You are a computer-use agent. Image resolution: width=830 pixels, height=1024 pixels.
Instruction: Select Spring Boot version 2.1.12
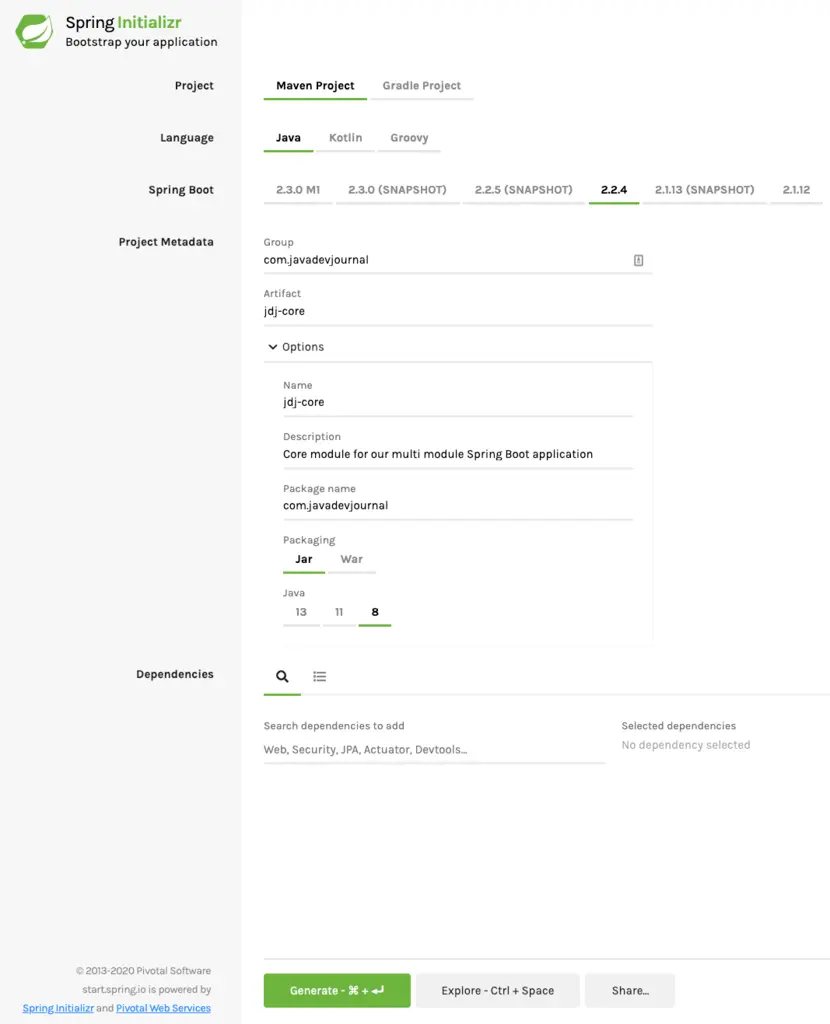point(796,190)
